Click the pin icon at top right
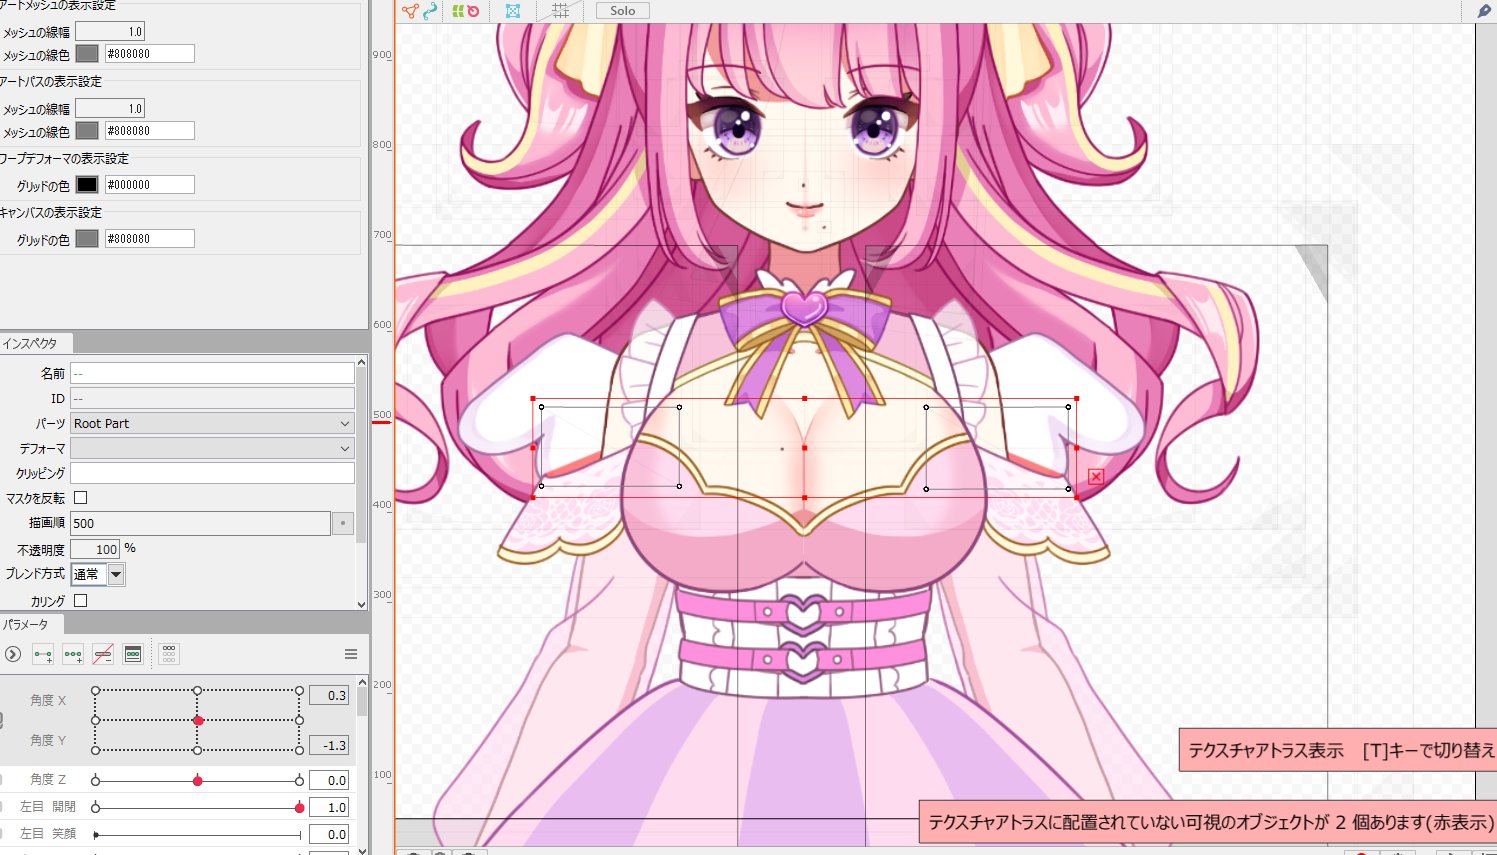Viewport: 1497px width, 855px height. [1483, 11]
